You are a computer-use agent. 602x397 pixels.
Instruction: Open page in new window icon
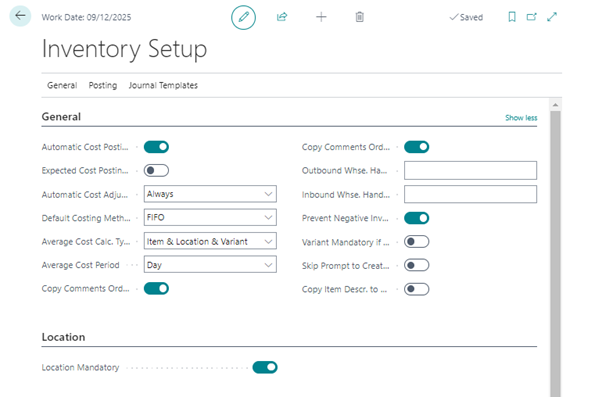[532, 17]
